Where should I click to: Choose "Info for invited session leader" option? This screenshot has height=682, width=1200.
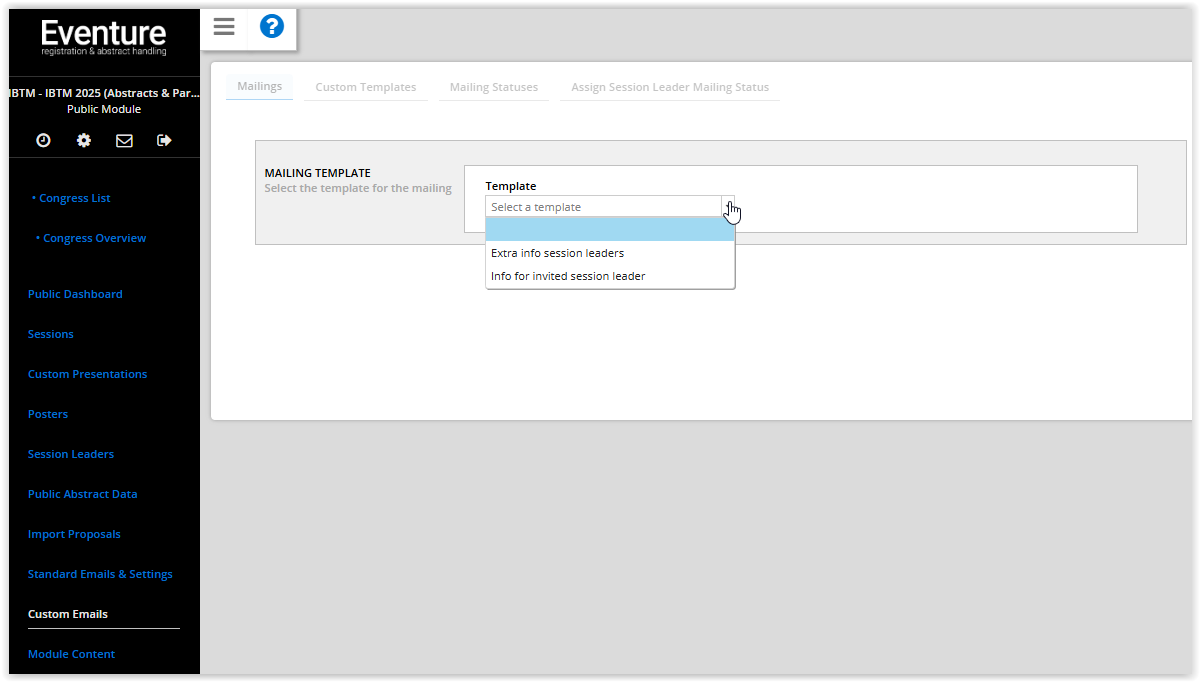pos(568,276)
